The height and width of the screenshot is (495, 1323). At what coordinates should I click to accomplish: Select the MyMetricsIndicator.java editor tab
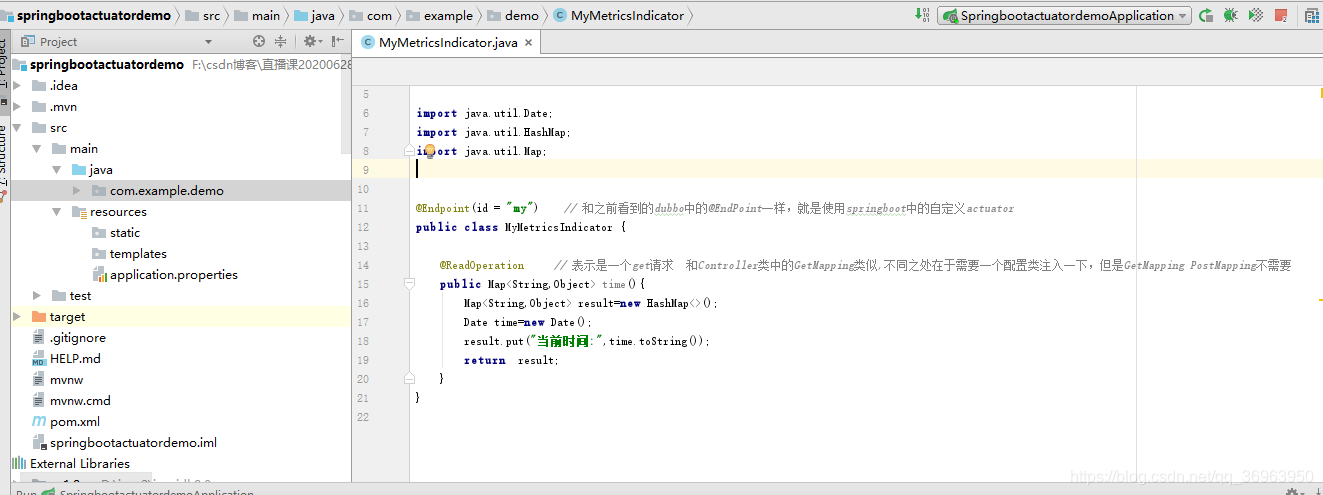[x=448, y=42]
